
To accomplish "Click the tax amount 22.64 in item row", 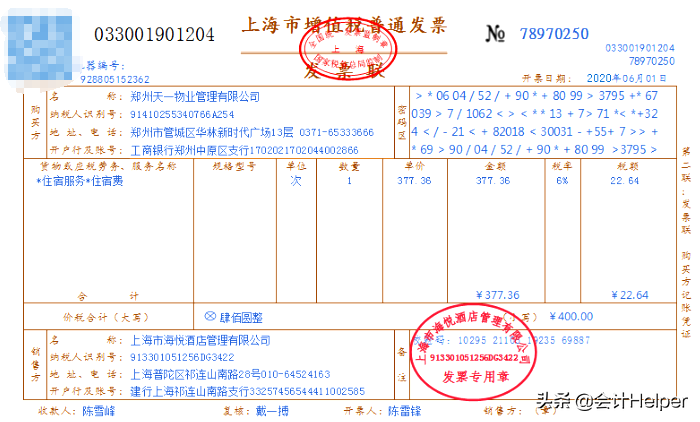I will pyautogui.click(x=625, y=181).
